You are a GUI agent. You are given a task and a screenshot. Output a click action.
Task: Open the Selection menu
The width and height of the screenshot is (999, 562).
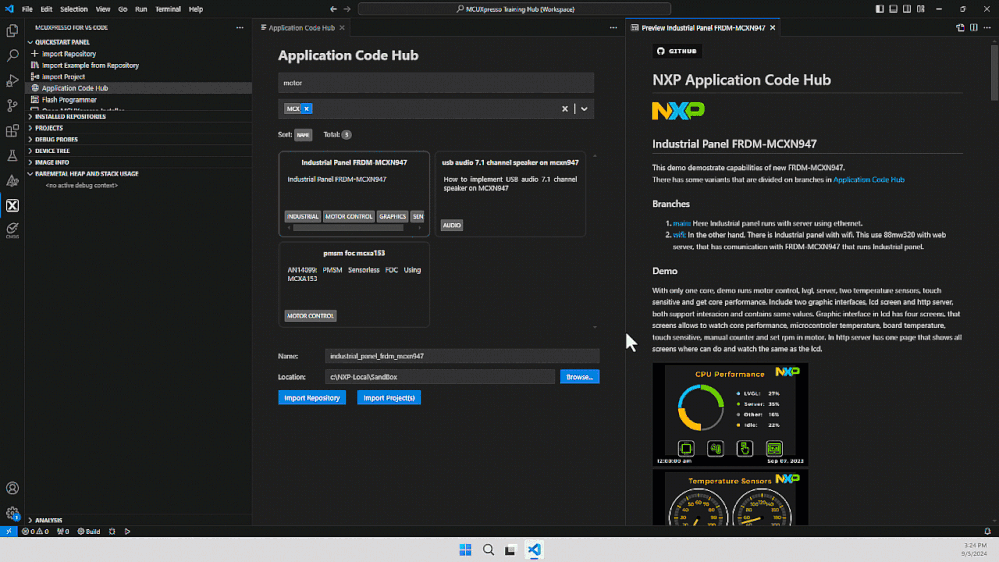pyautogui.click(x=74, y=9)
